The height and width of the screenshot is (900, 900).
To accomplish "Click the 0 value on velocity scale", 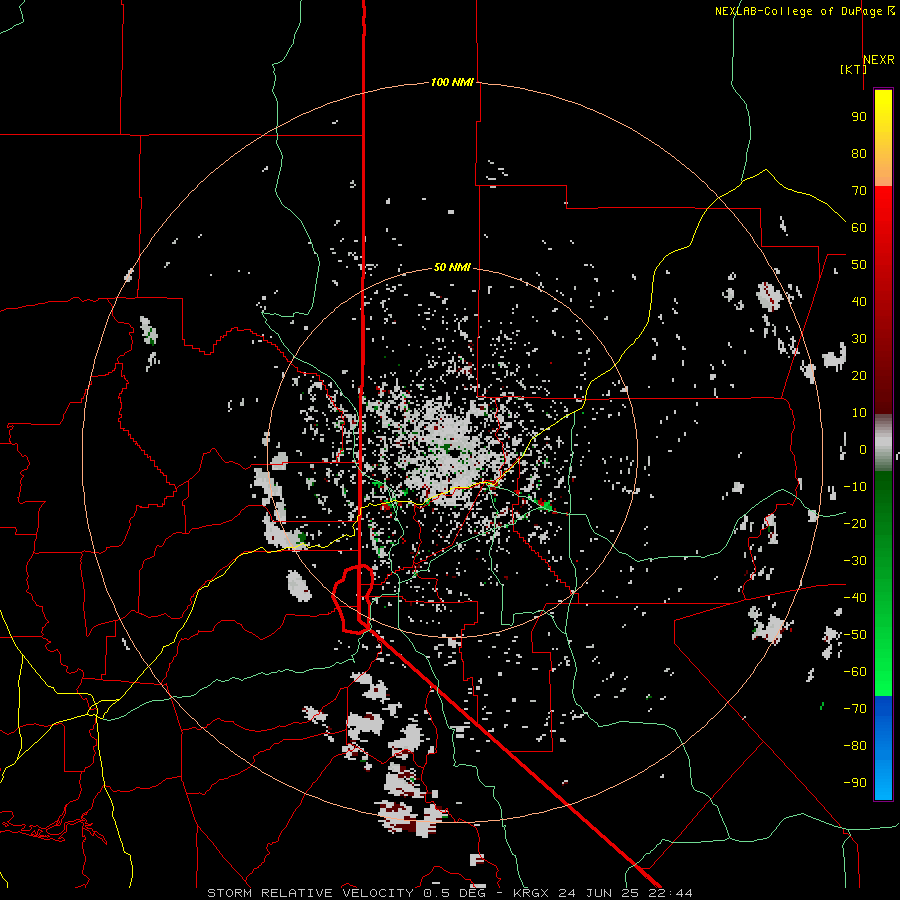I will point(863,449).
